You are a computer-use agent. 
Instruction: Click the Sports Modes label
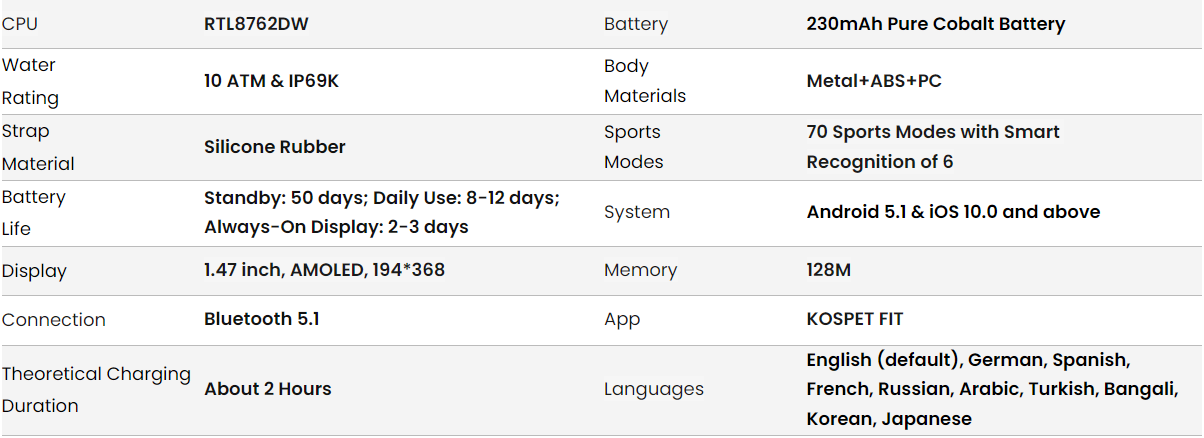point(633,146)
